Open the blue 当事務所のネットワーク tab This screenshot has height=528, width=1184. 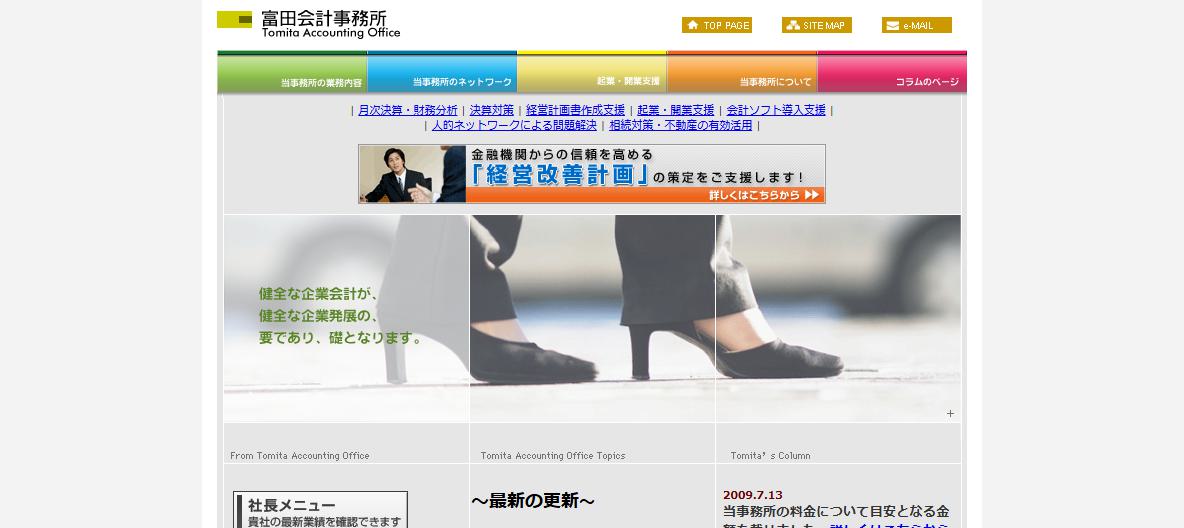tap(442, 73)
